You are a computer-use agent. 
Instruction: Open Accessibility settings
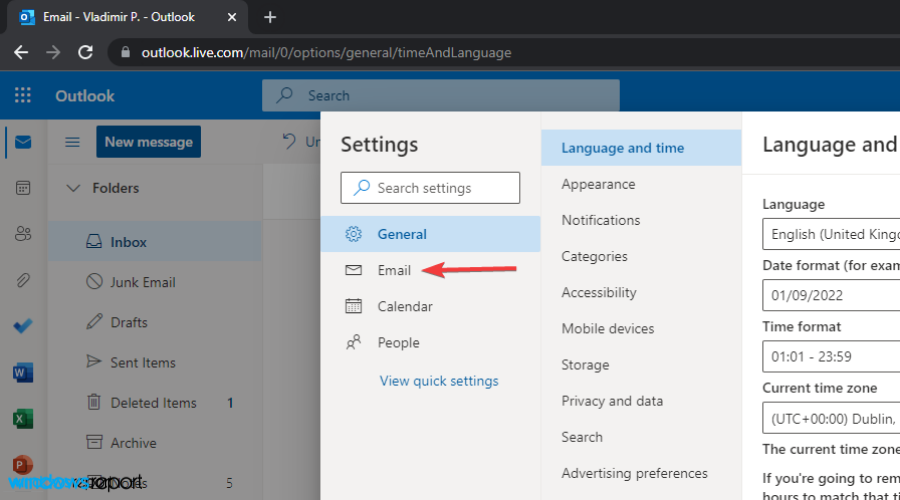(641, 292)
